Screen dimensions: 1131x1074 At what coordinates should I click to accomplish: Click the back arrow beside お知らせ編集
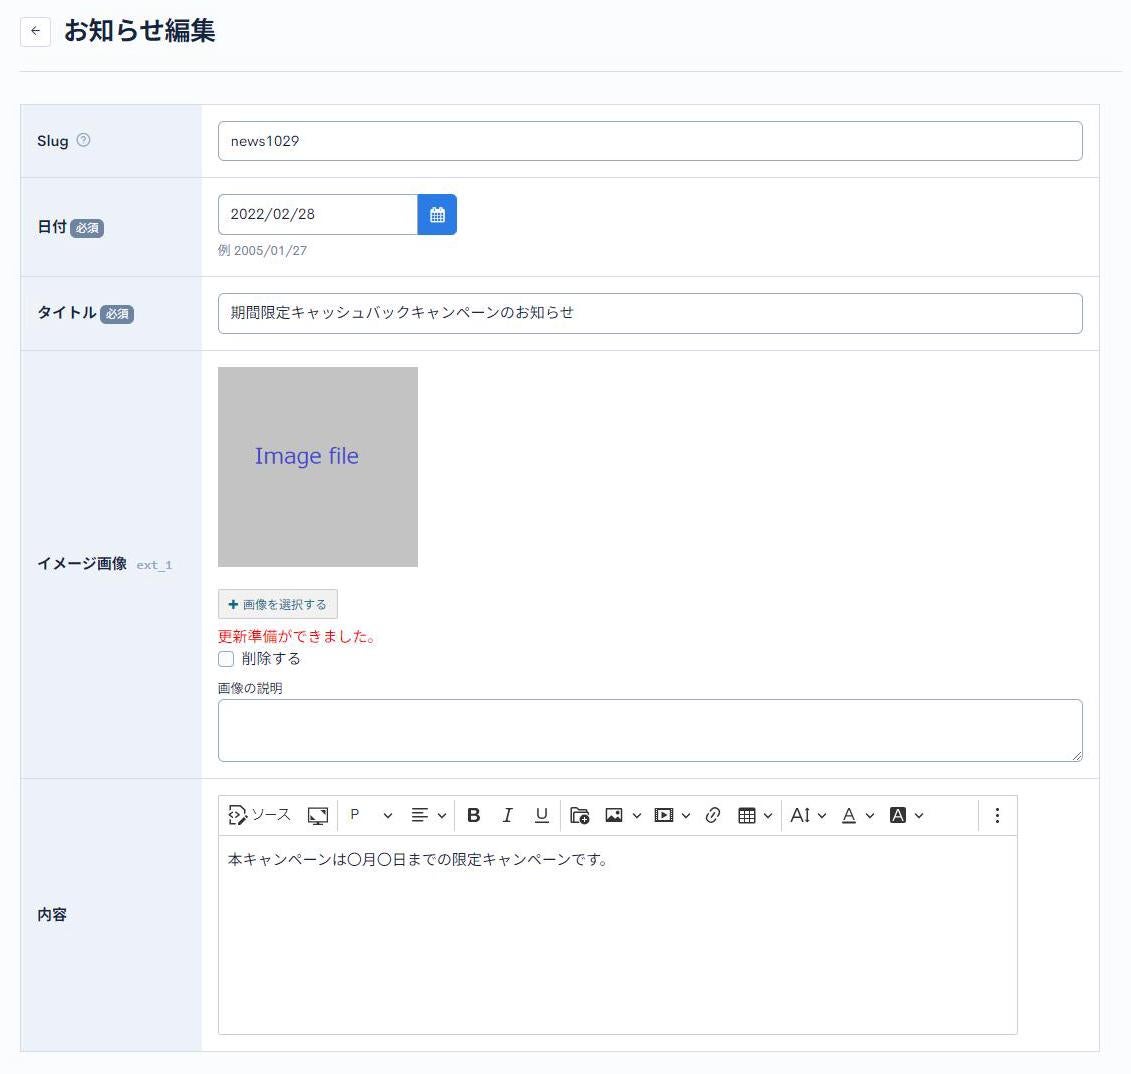35,31
